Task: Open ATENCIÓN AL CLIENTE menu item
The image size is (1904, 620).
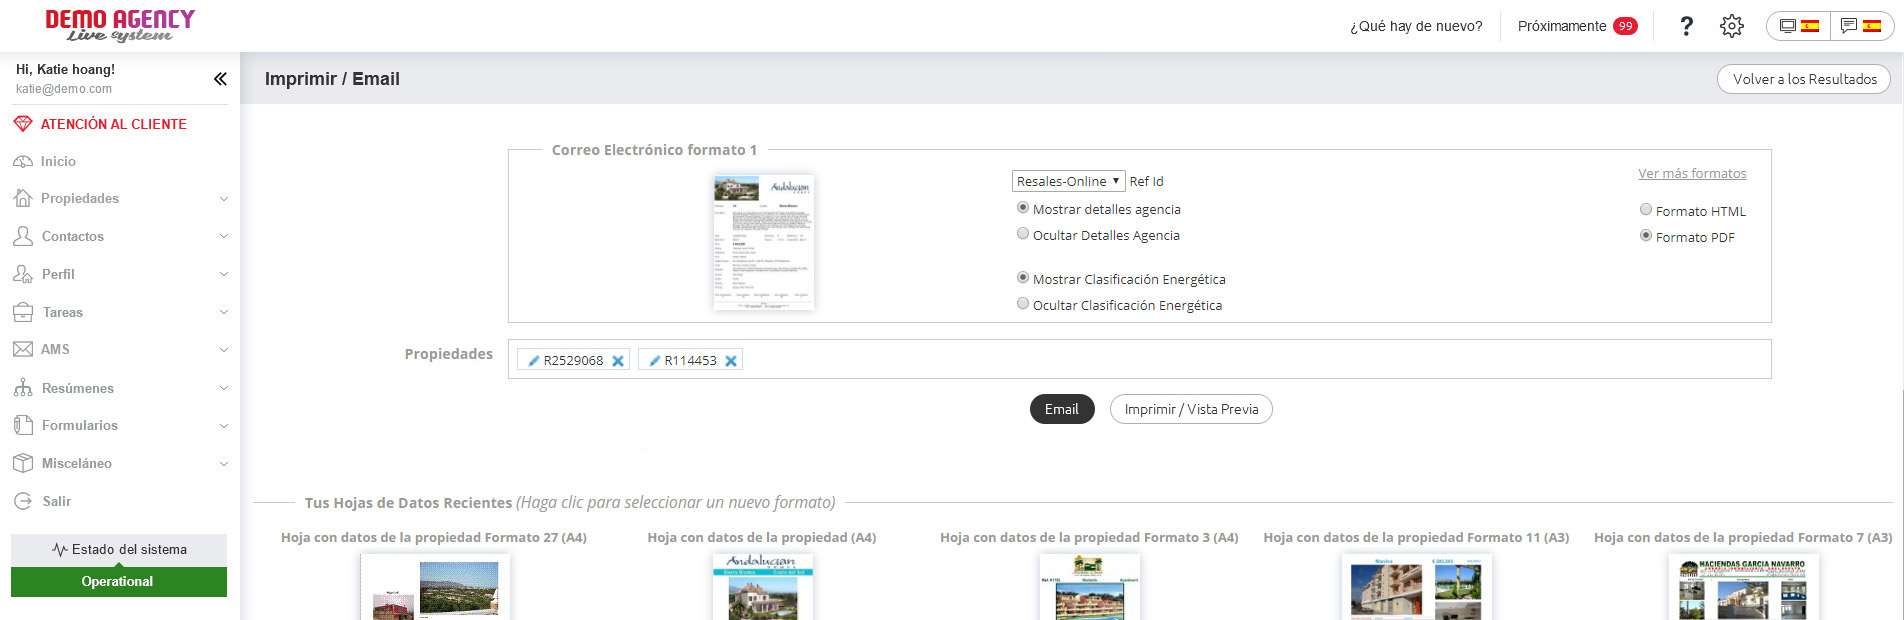Action: point(114,124)
